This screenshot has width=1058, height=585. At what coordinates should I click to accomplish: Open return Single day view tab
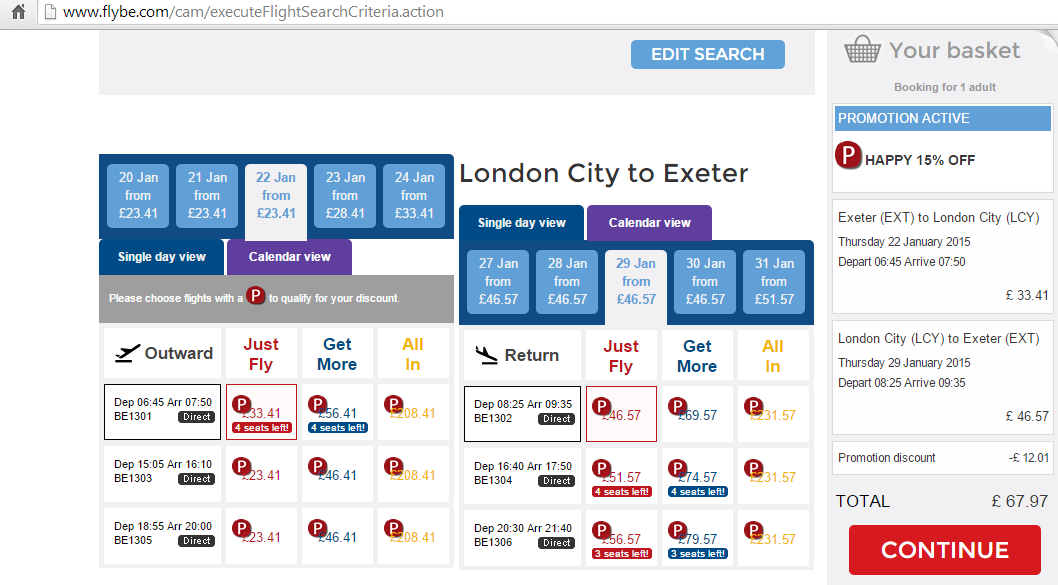[x=522, y=223]
